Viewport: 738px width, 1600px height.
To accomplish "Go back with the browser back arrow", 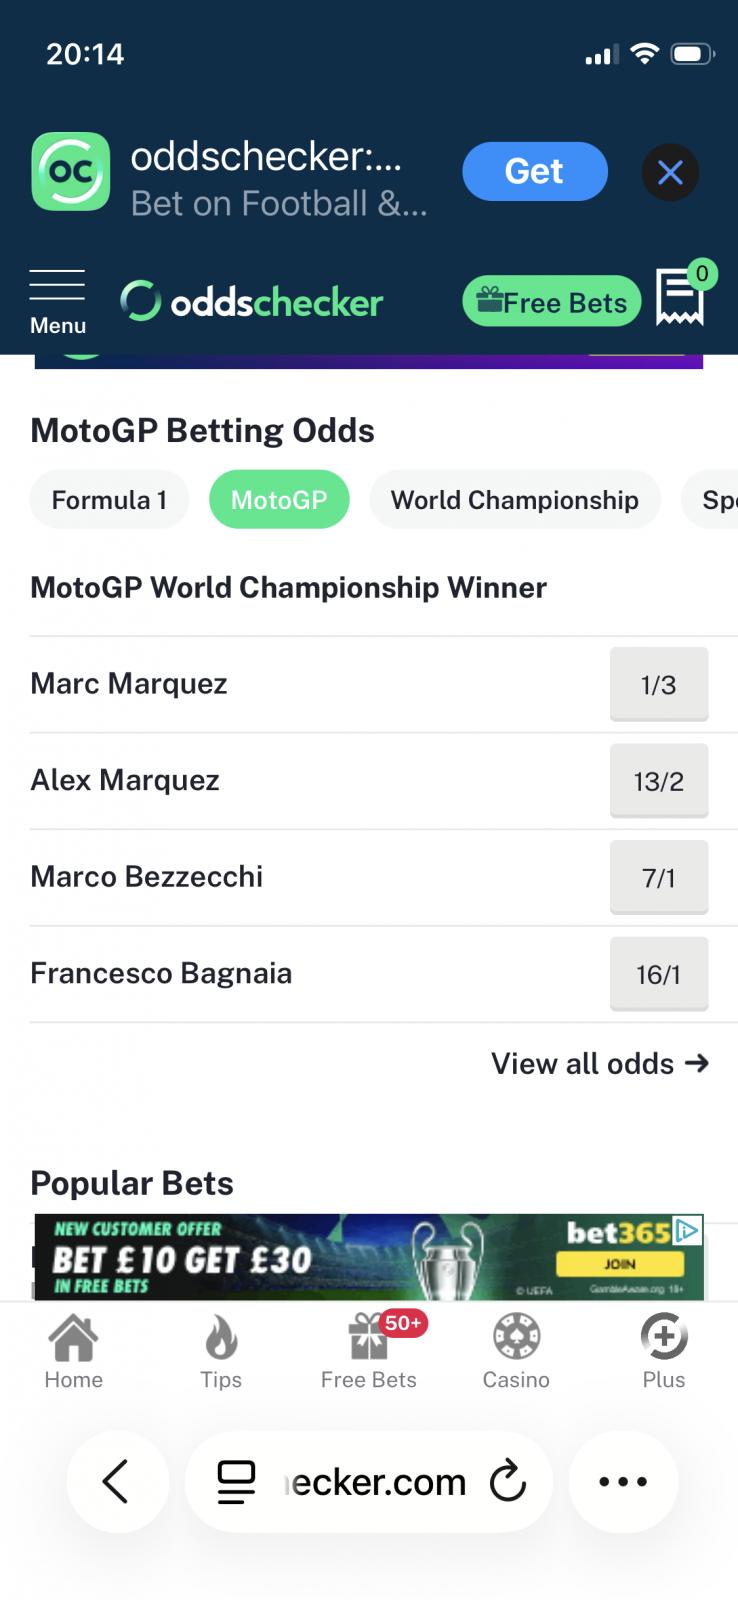I will [117, 1481].
